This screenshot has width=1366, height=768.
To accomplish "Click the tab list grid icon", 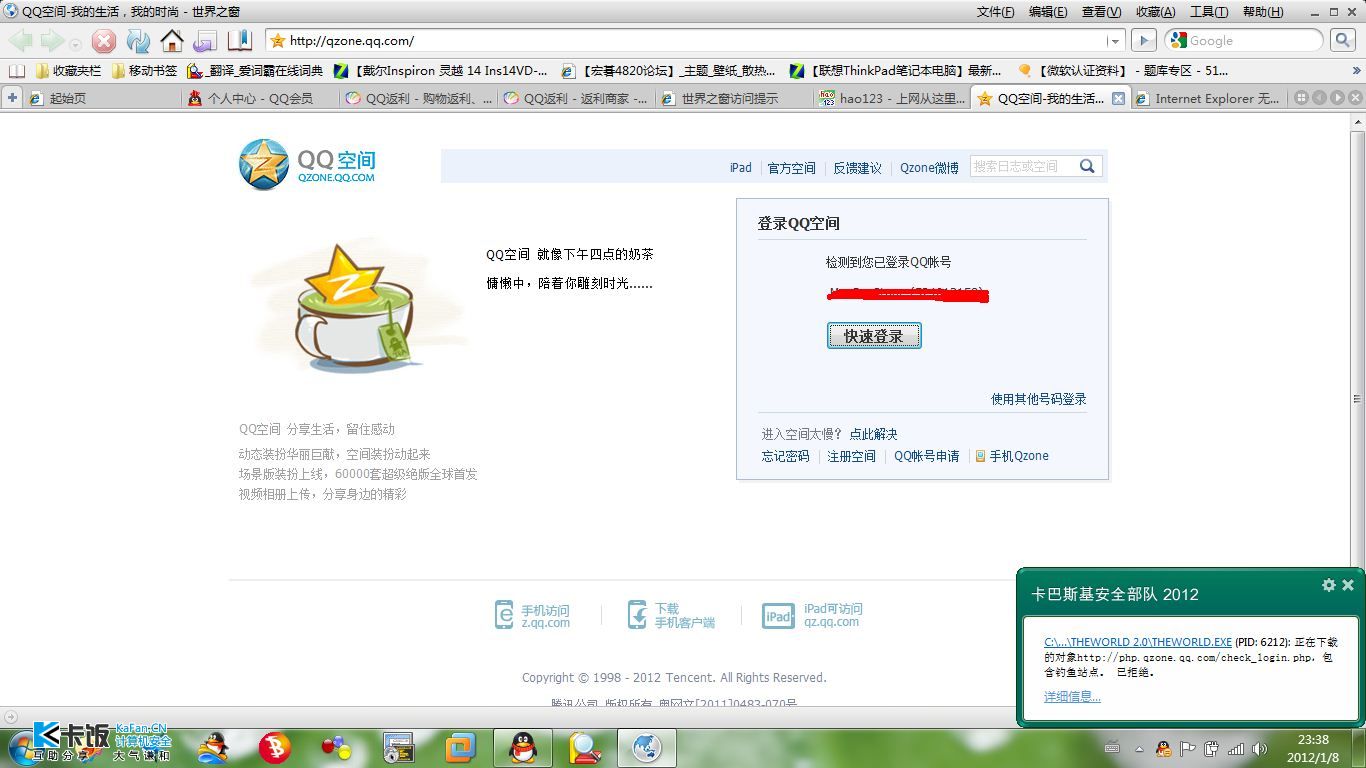I will click(1301, 98).
